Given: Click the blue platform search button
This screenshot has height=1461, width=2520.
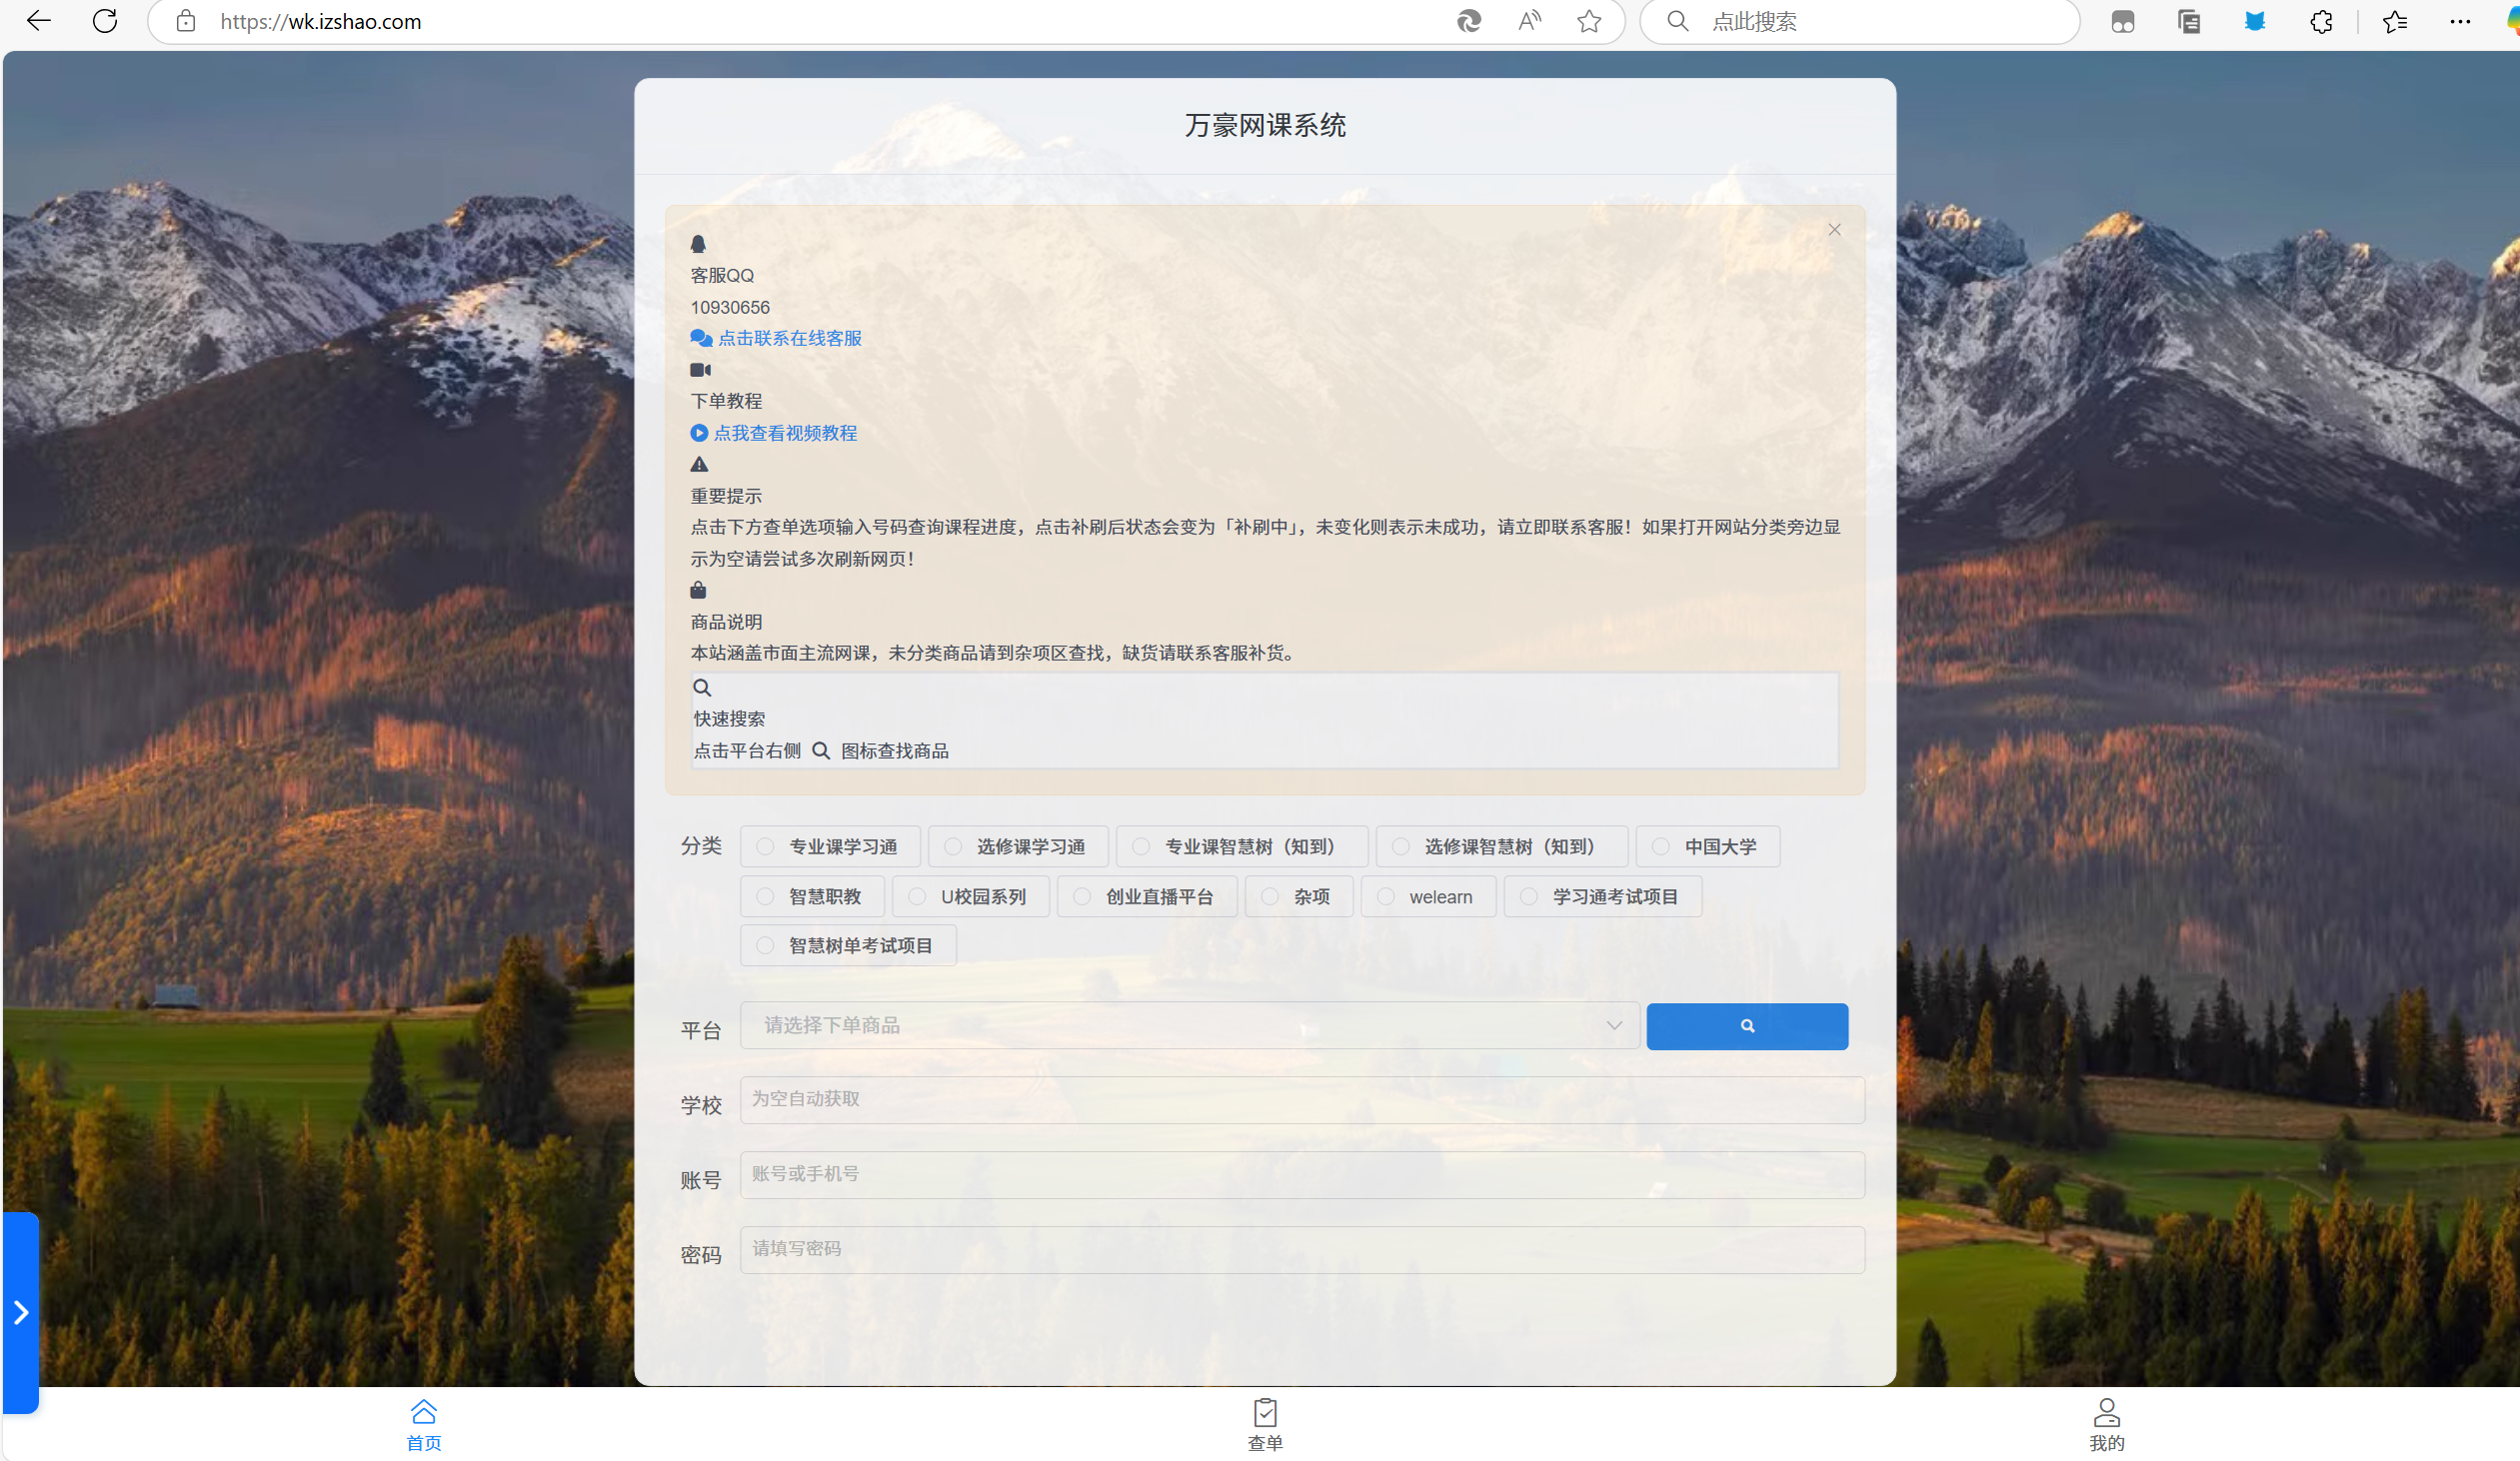Looking at the screenshot, I should 1746,1026.
